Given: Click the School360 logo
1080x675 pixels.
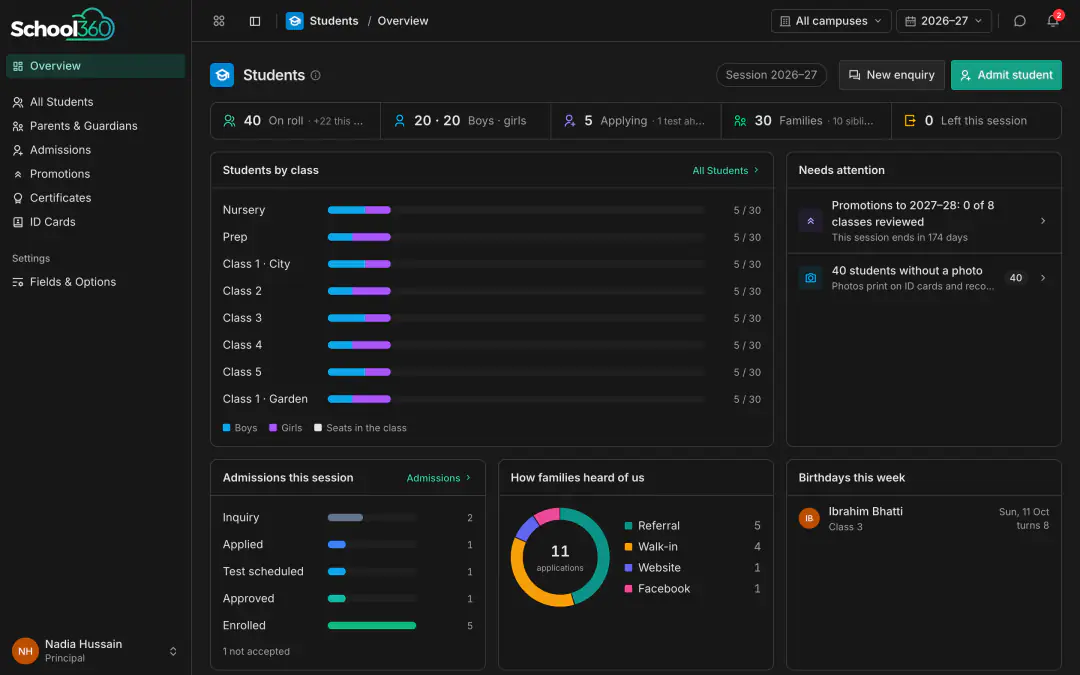Looking at the screenshot, I should click(x=63, y=25).
